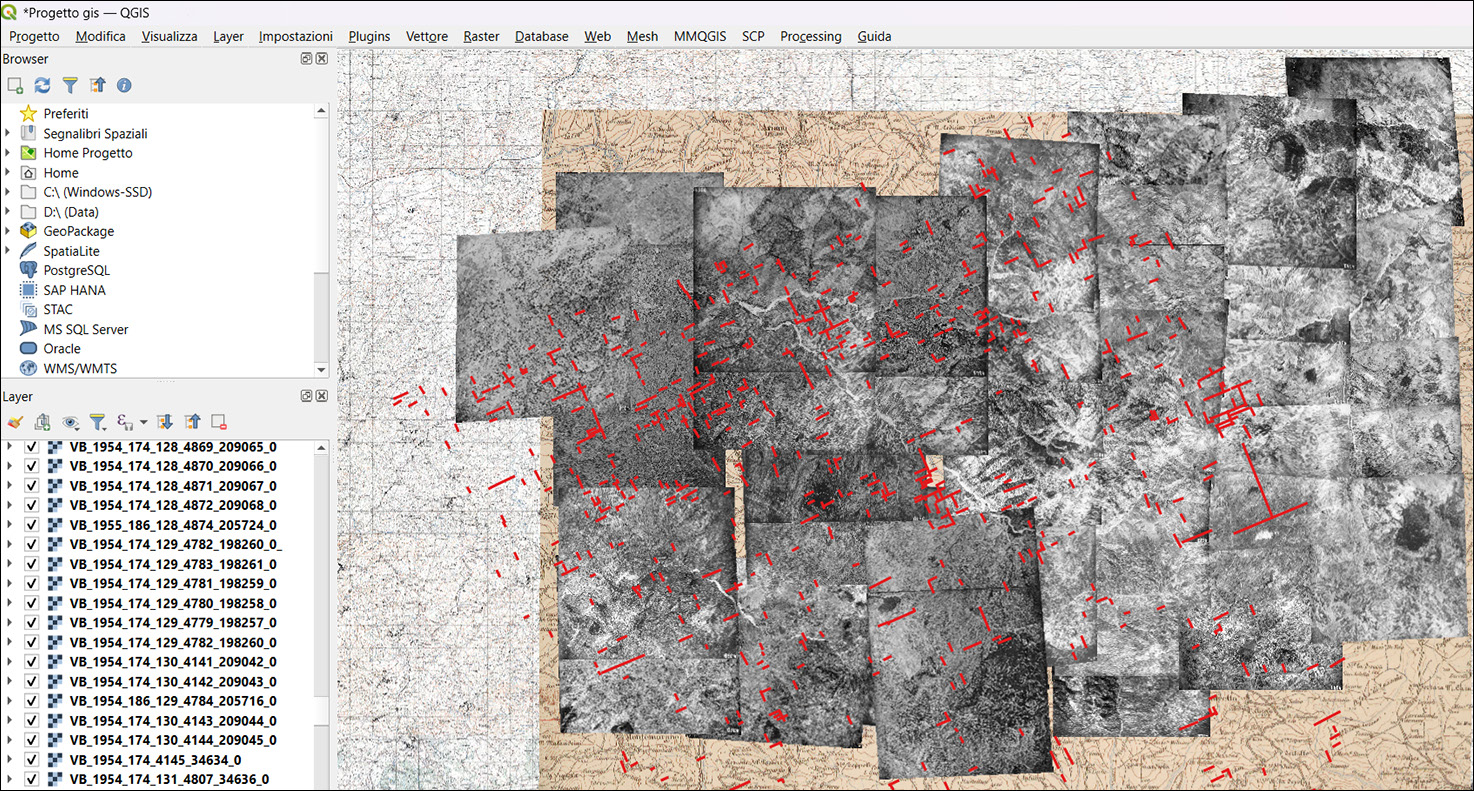Expand the GeoPackage tree node
This screenshot has width=1474, height=791.
click(8, 232)
